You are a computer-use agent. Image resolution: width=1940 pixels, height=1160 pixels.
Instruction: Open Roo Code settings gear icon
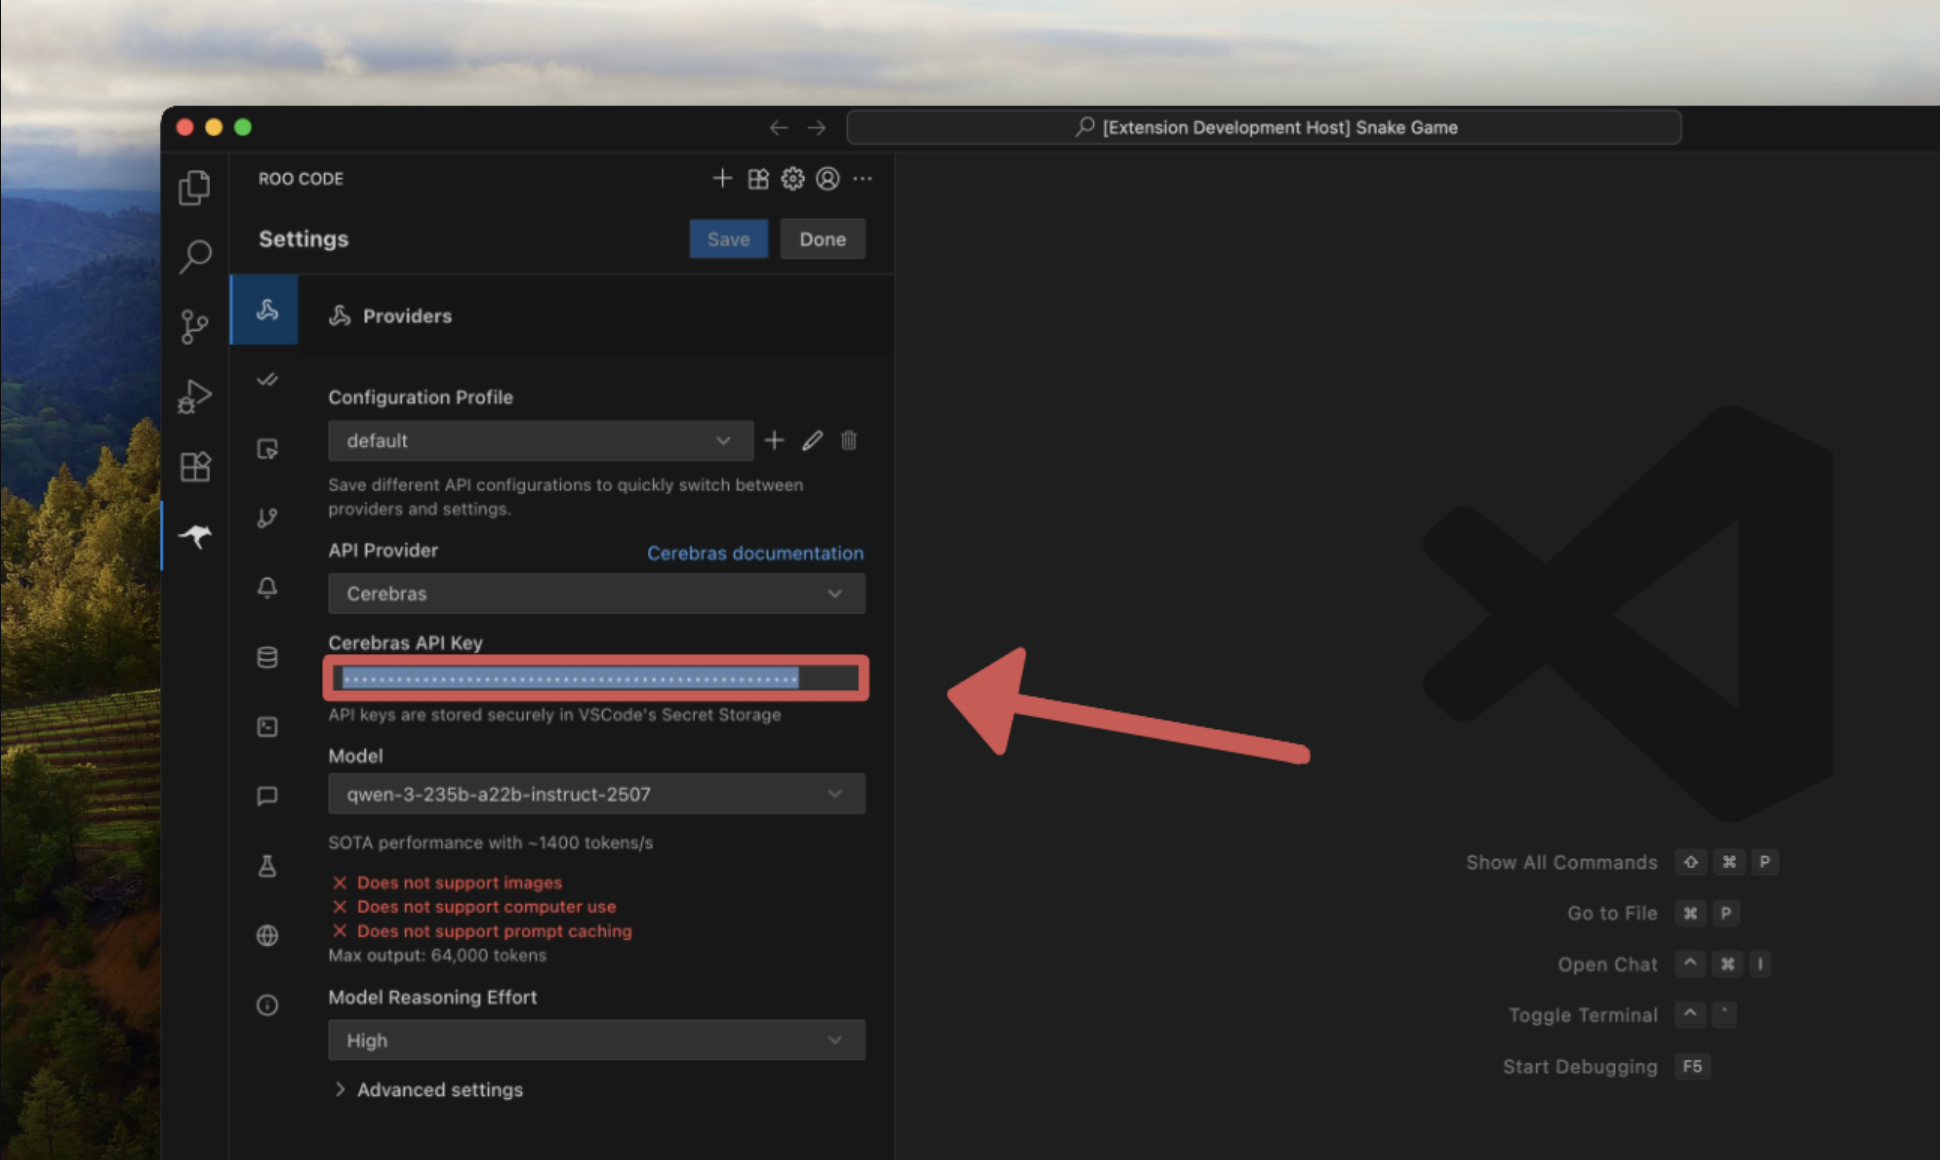[x=792, y=179]
